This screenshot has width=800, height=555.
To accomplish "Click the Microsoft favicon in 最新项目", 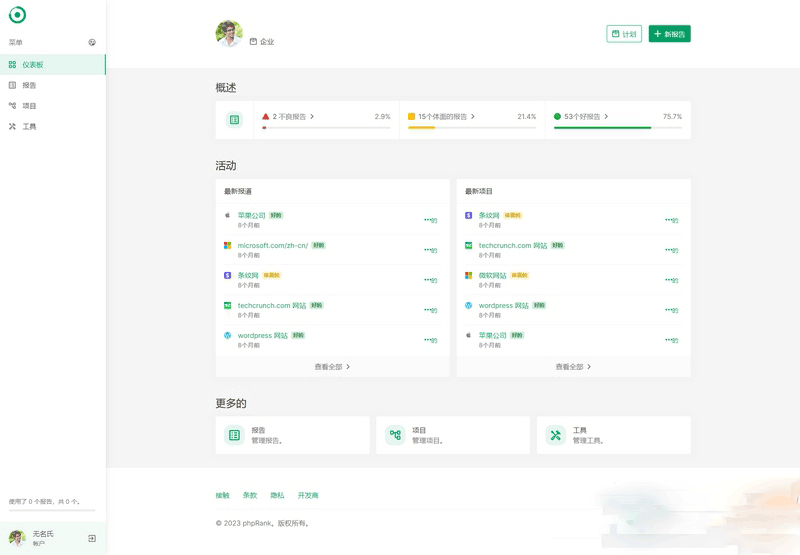I will 468,275.
